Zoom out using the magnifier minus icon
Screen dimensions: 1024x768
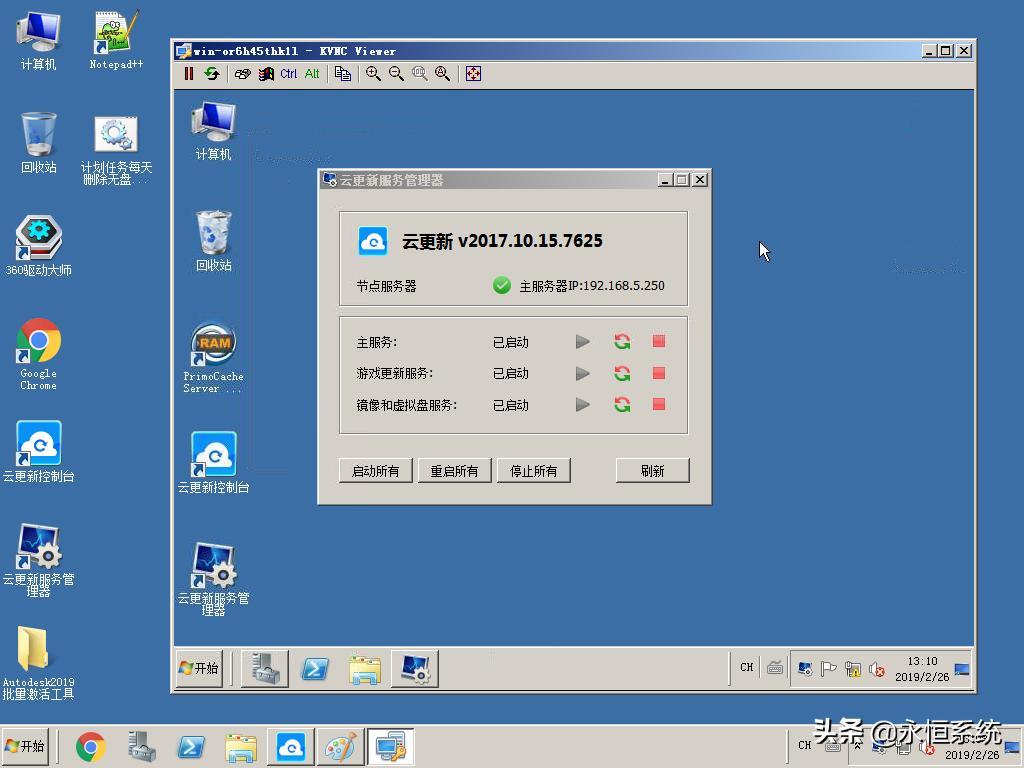pyautogui.click(x=397, y=73)
